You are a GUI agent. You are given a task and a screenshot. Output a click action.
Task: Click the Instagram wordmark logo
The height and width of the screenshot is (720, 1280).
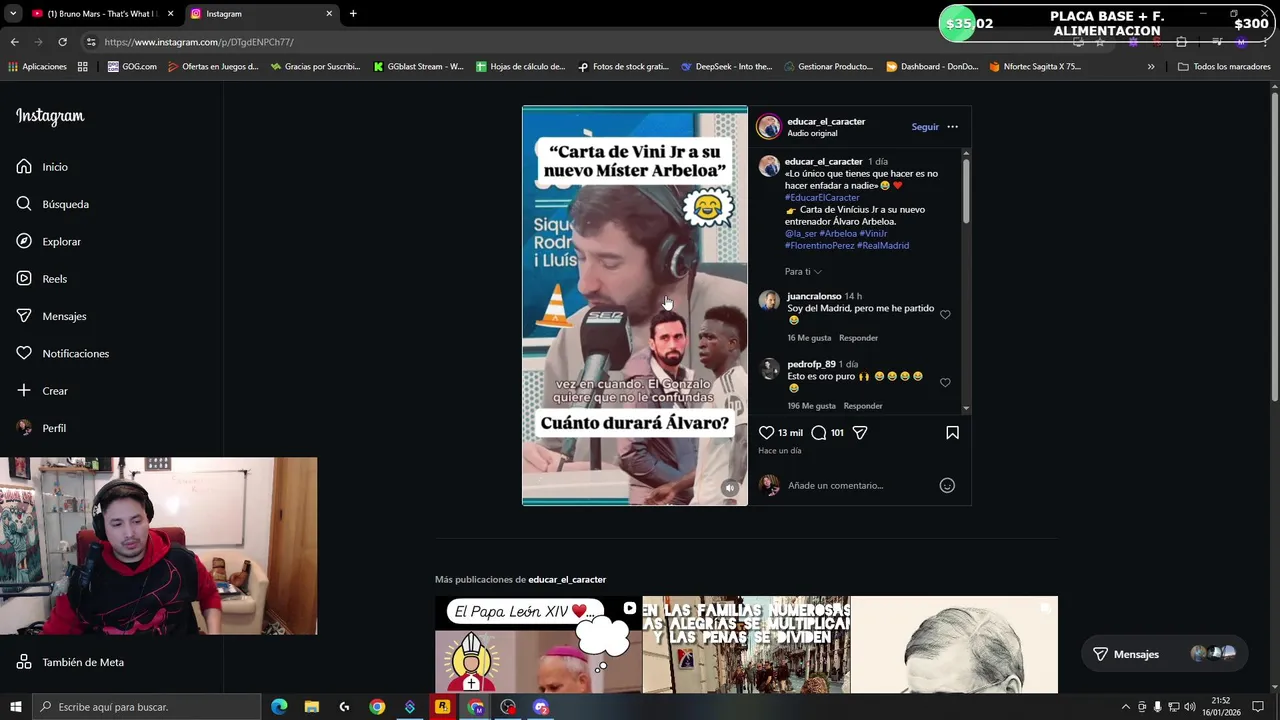coord(50,116)
